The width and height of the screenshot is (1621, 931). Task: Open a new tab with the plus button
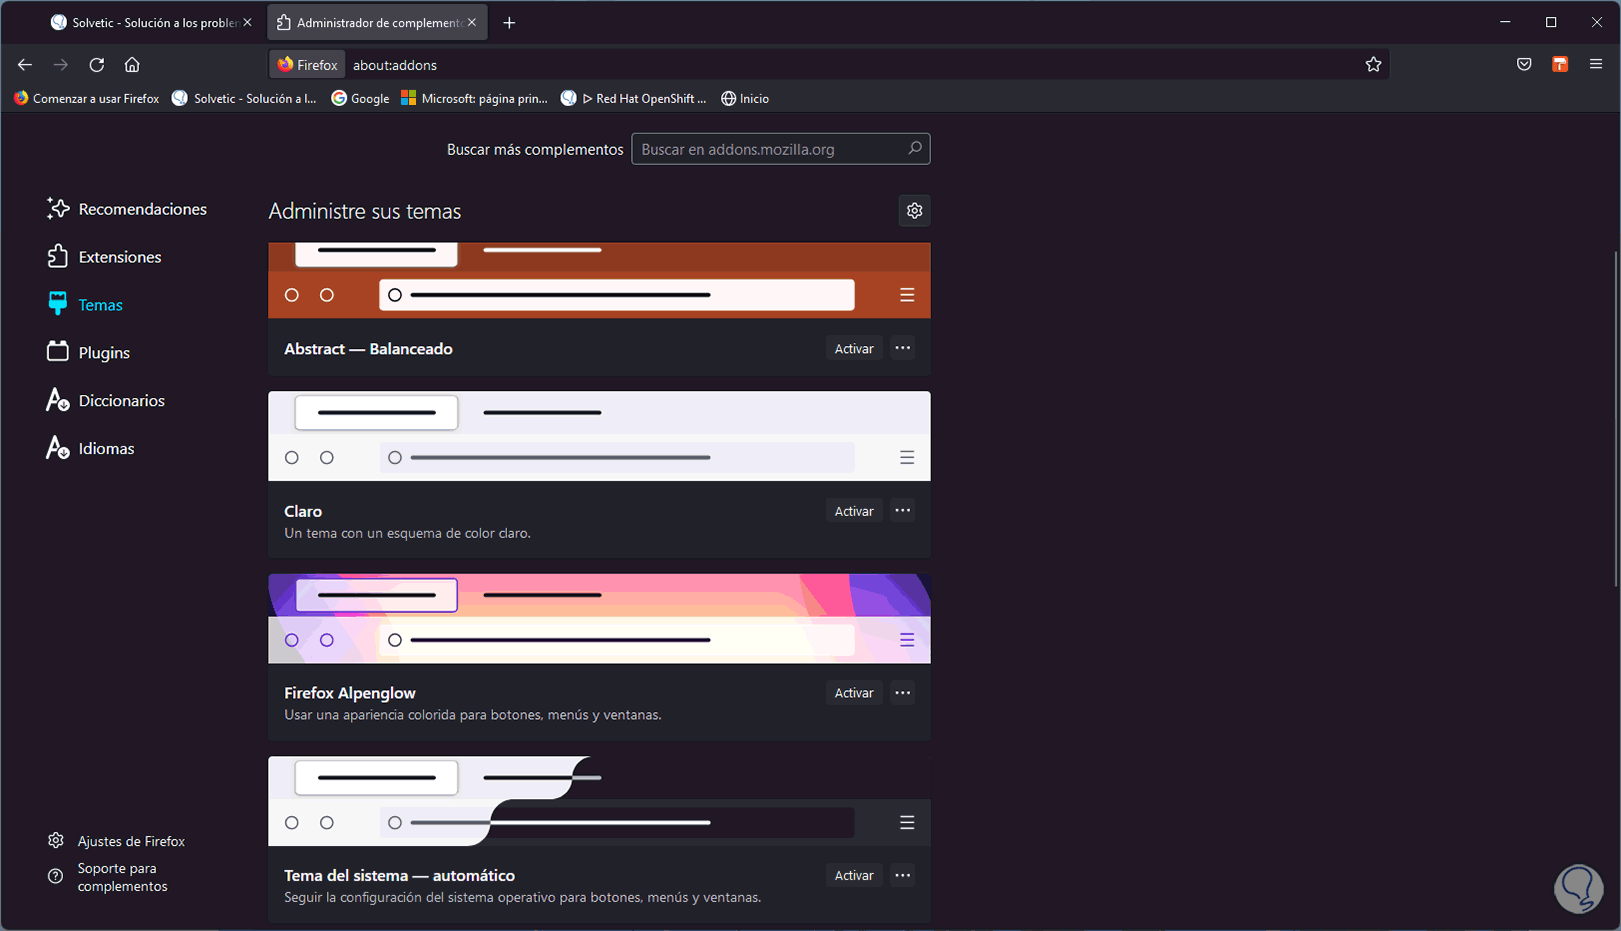(x=509, y=23)
